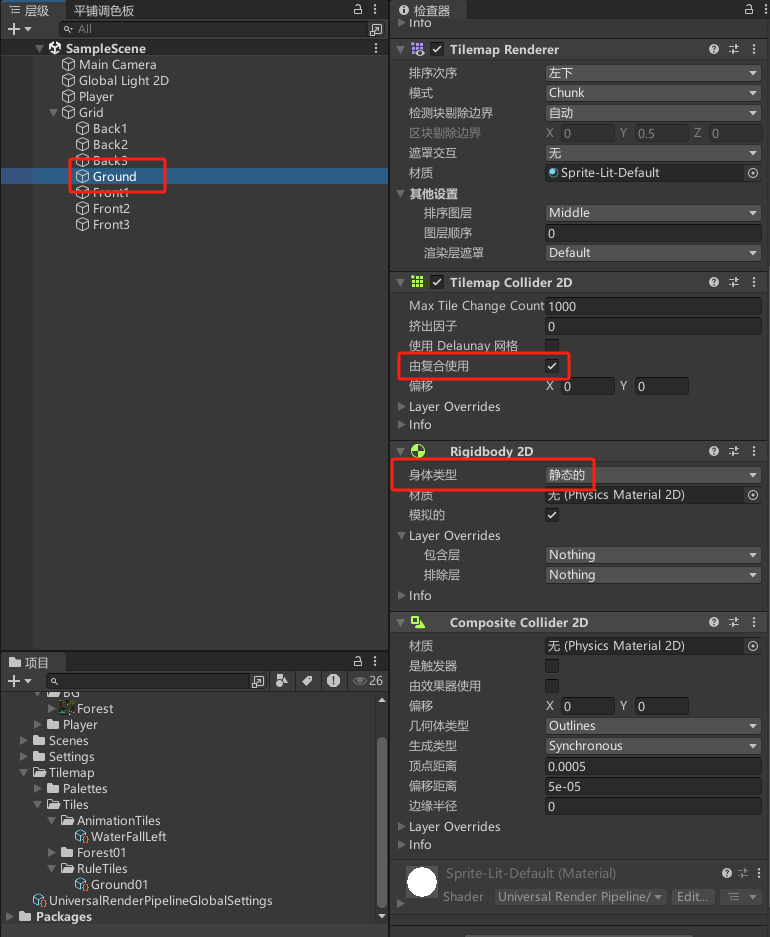Image resolution: width=770 pixels, height=937 pixels.
Task: Focus the Hierarchy search field
Action: pyautogui.click(x=213, y=29)
